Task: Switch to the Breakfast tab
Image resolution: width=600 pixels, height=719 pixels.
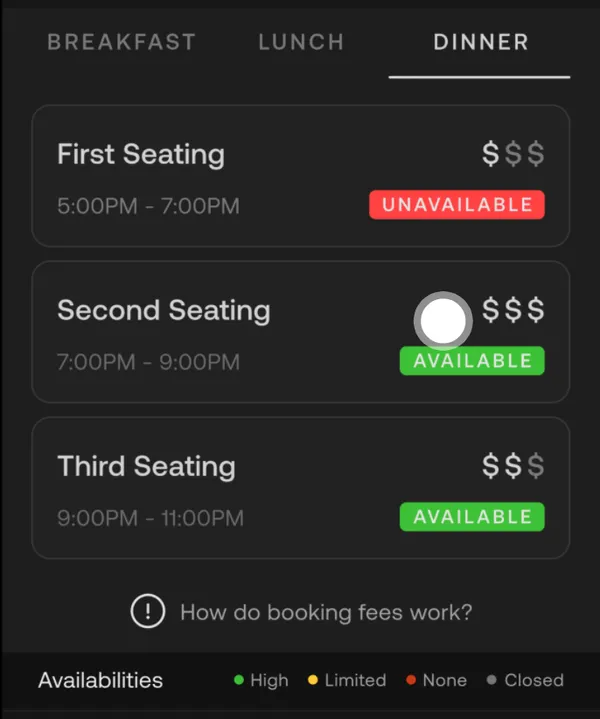Action: coord(122,42)
